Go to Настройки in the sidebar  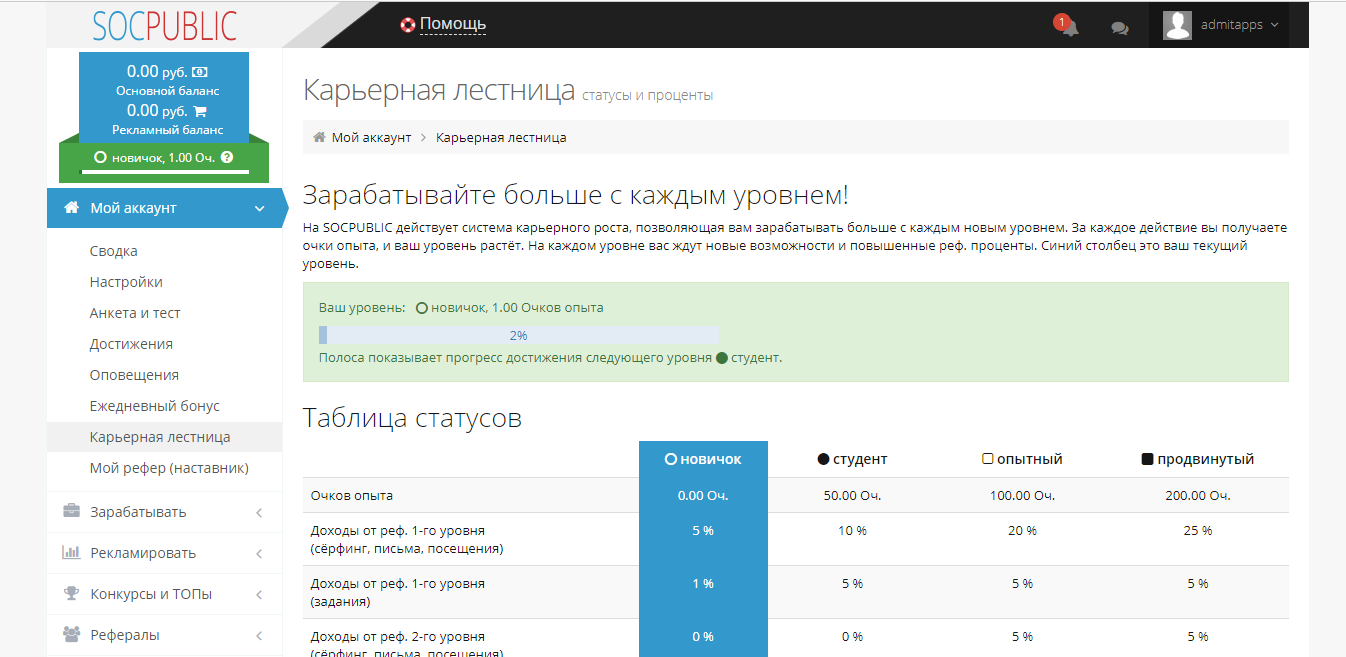[126, 282]
